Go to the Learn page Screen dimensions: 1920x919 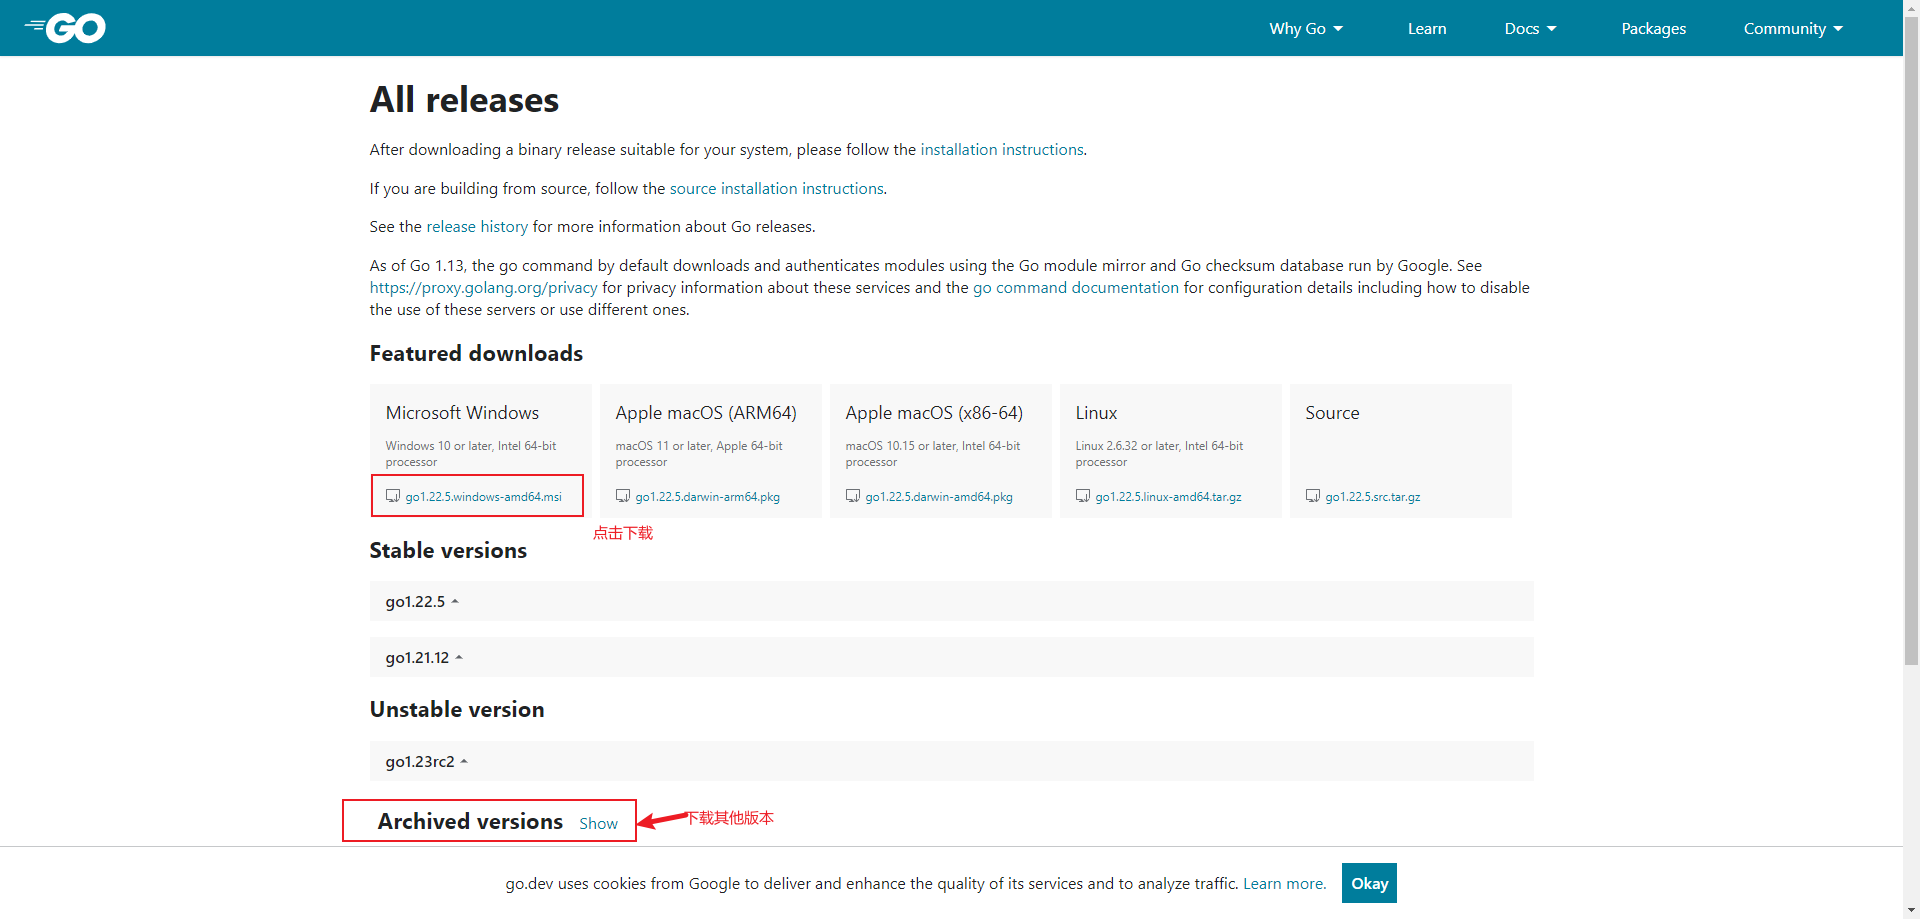1427,28
